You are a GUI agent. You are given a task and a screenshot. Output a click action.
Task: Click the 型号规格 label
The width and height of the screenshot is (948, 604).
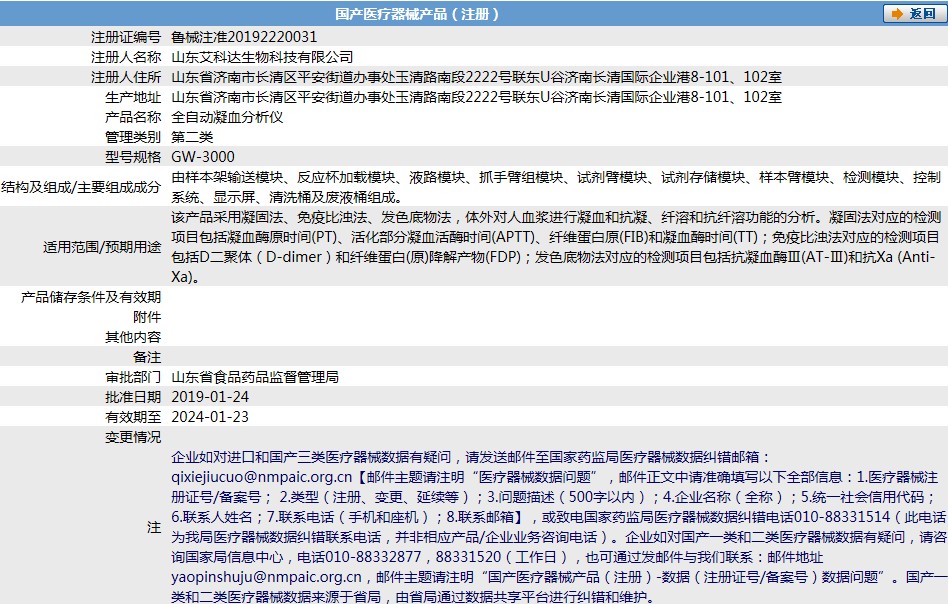point(133,157)
